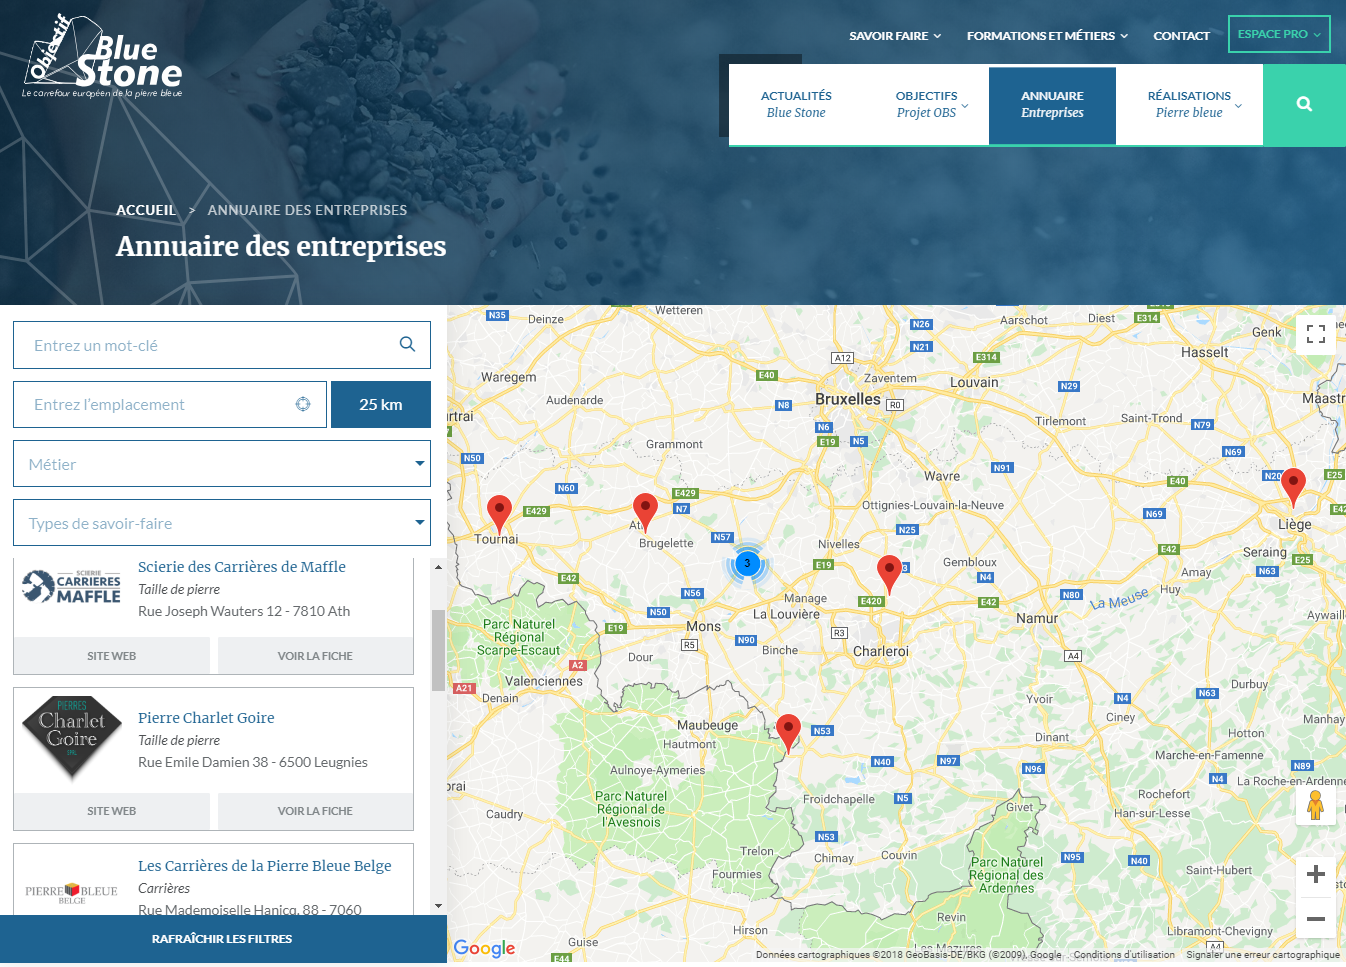
Task: Open Site Web for Scierie des Carrières de Maffle
Action: click(111, 656)
